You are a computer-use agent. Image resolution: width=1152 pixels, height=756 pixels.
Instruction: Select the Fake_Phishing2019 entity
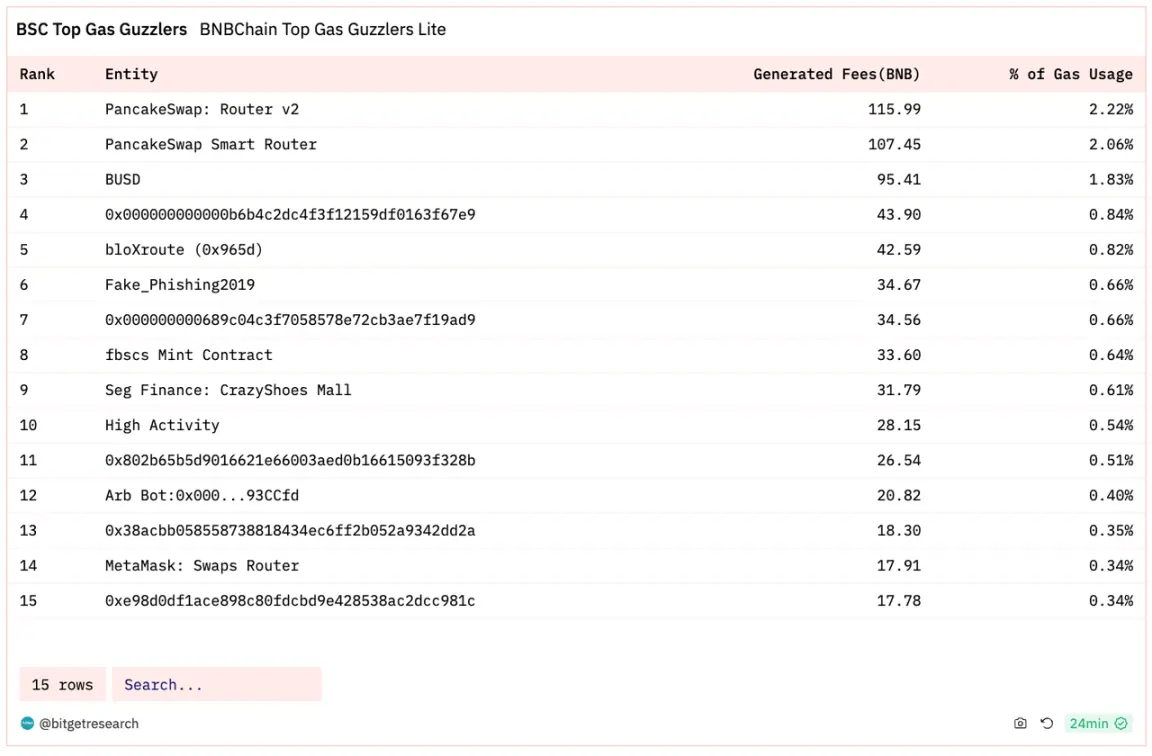180,285
